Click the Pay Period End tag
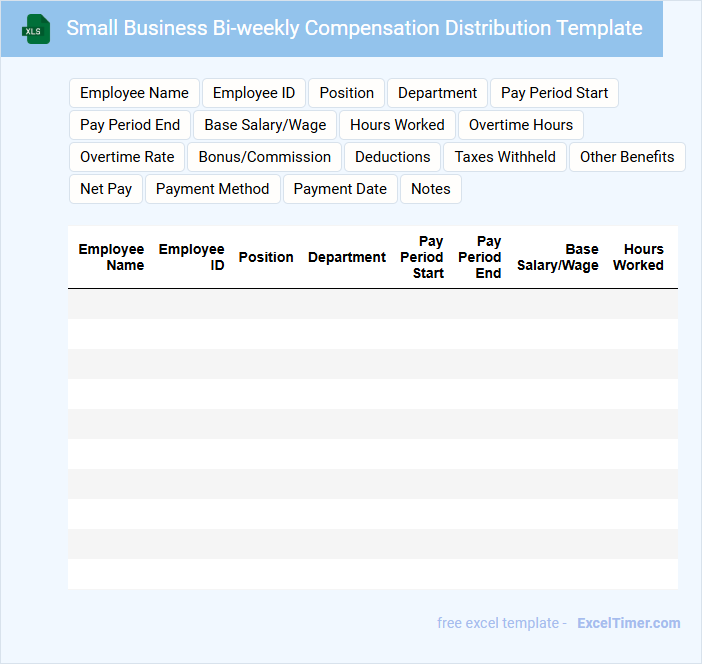Screen dimensions: 702x664 (x=130, y=125)
